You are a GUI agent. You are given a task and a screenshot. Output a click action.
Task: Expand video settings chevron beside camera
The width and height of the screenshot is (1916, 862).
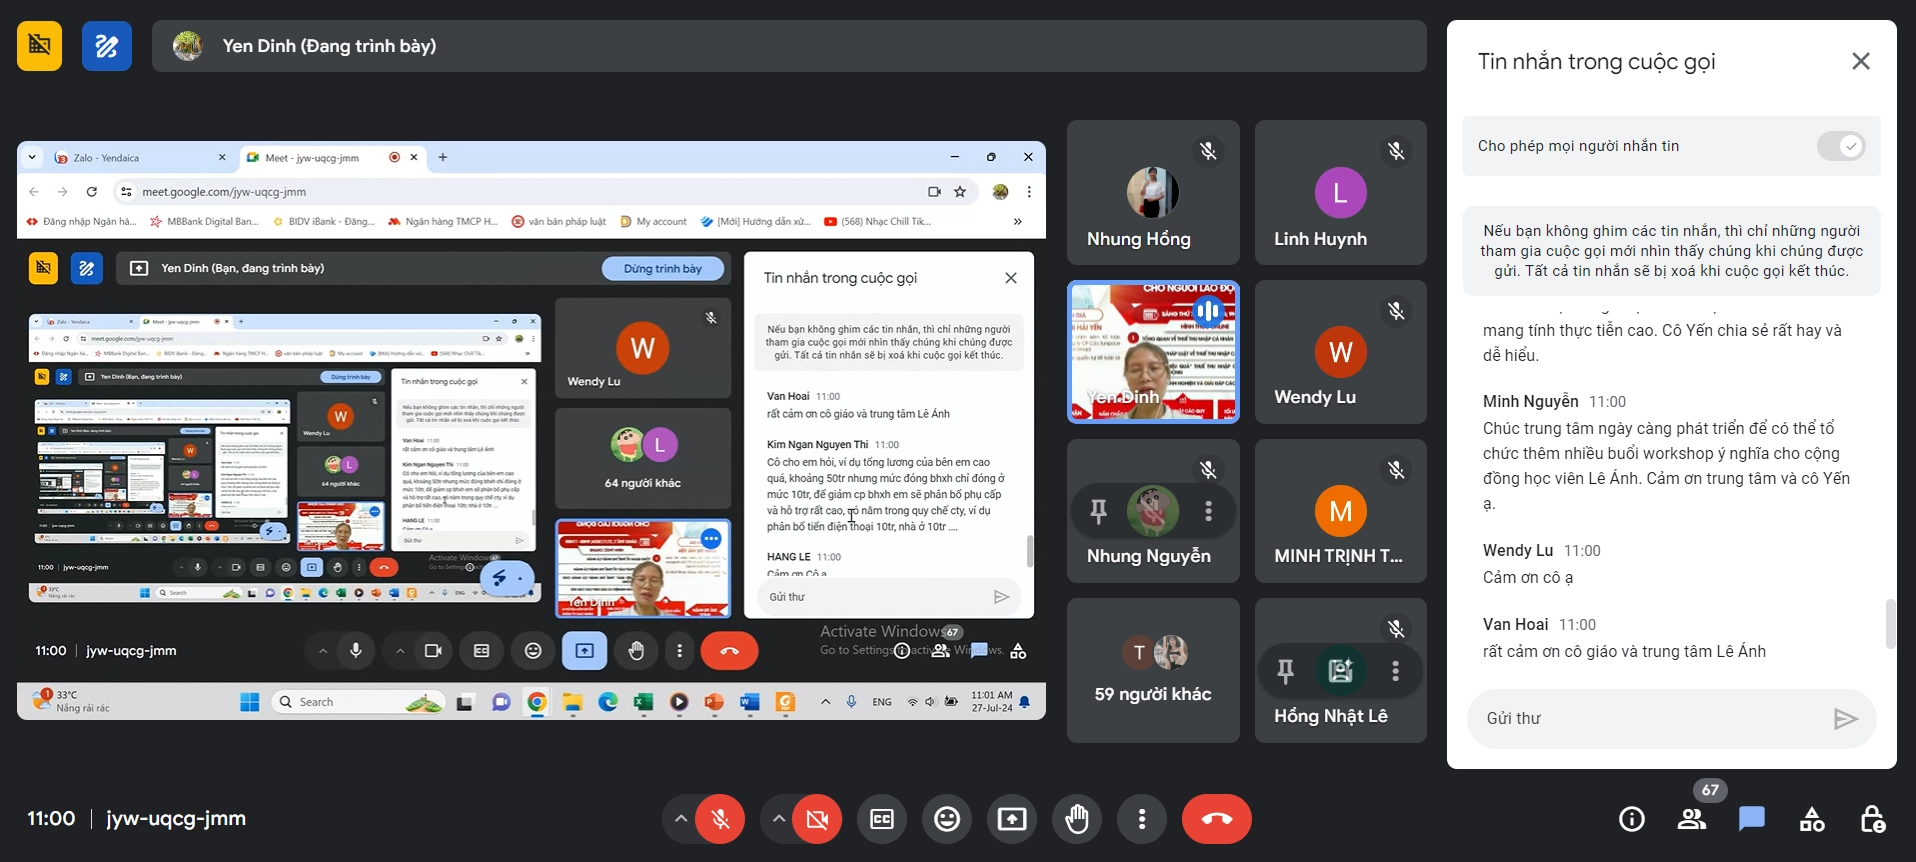click(x=778, y=820)
